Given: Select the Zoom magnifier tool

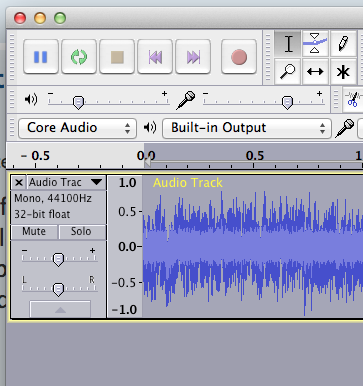Looking at the screenshot, I should (288, 71).
